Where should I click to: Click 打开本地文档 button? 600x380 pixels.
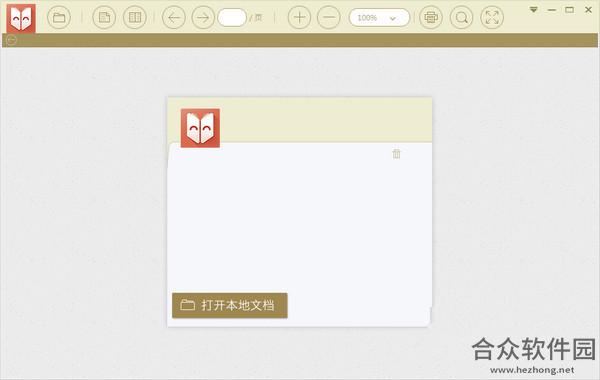(x=230, y=305)
